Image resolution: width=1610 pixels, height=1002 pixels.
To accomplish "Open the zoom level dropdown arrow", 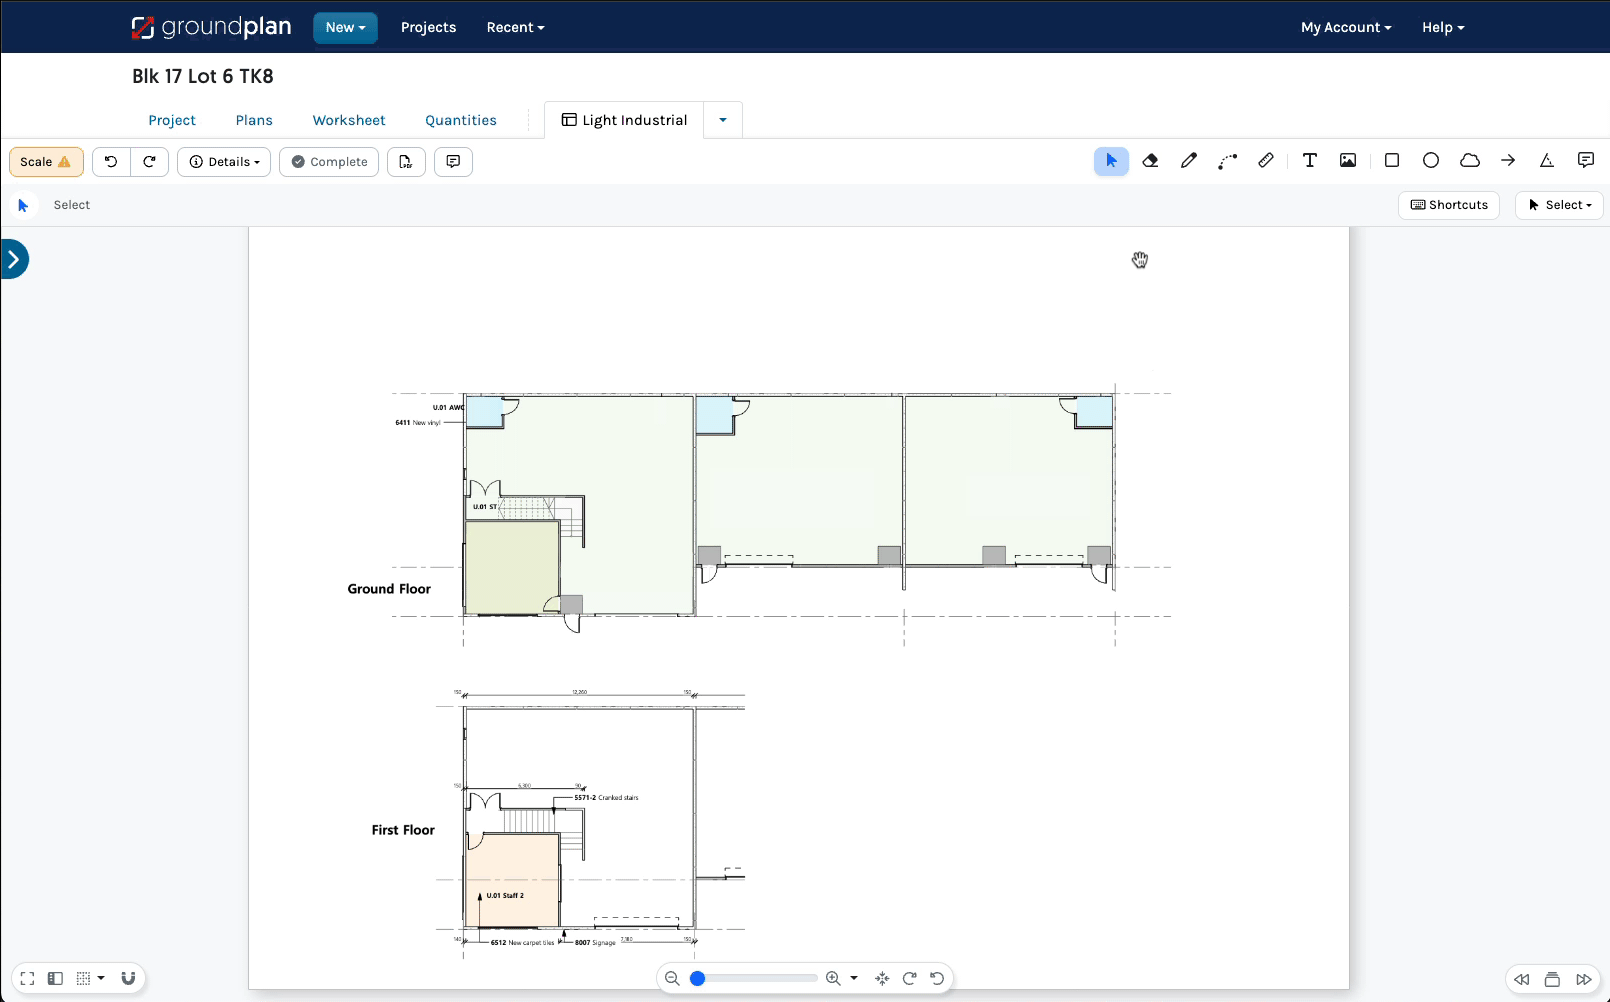I will [854, 979].
